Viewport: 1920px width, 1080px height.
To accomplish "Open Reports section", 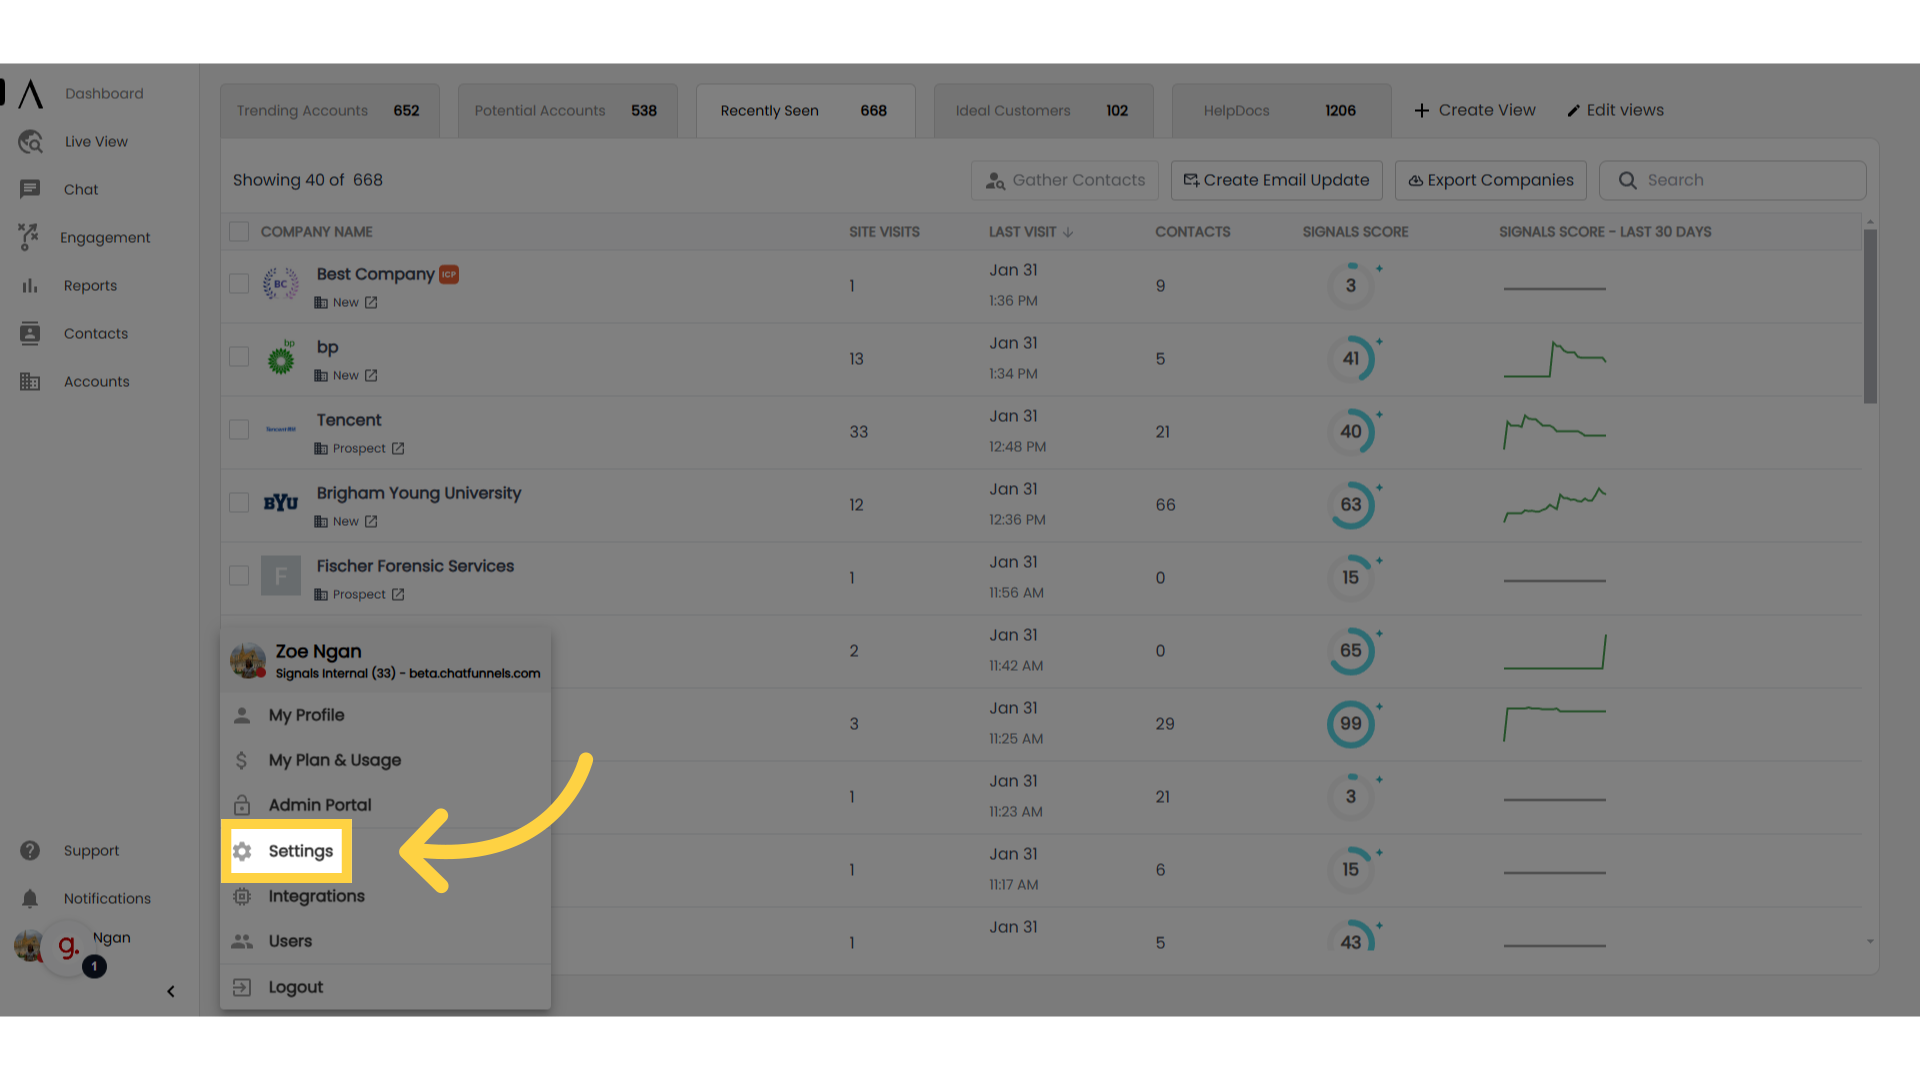I will 90,285.
